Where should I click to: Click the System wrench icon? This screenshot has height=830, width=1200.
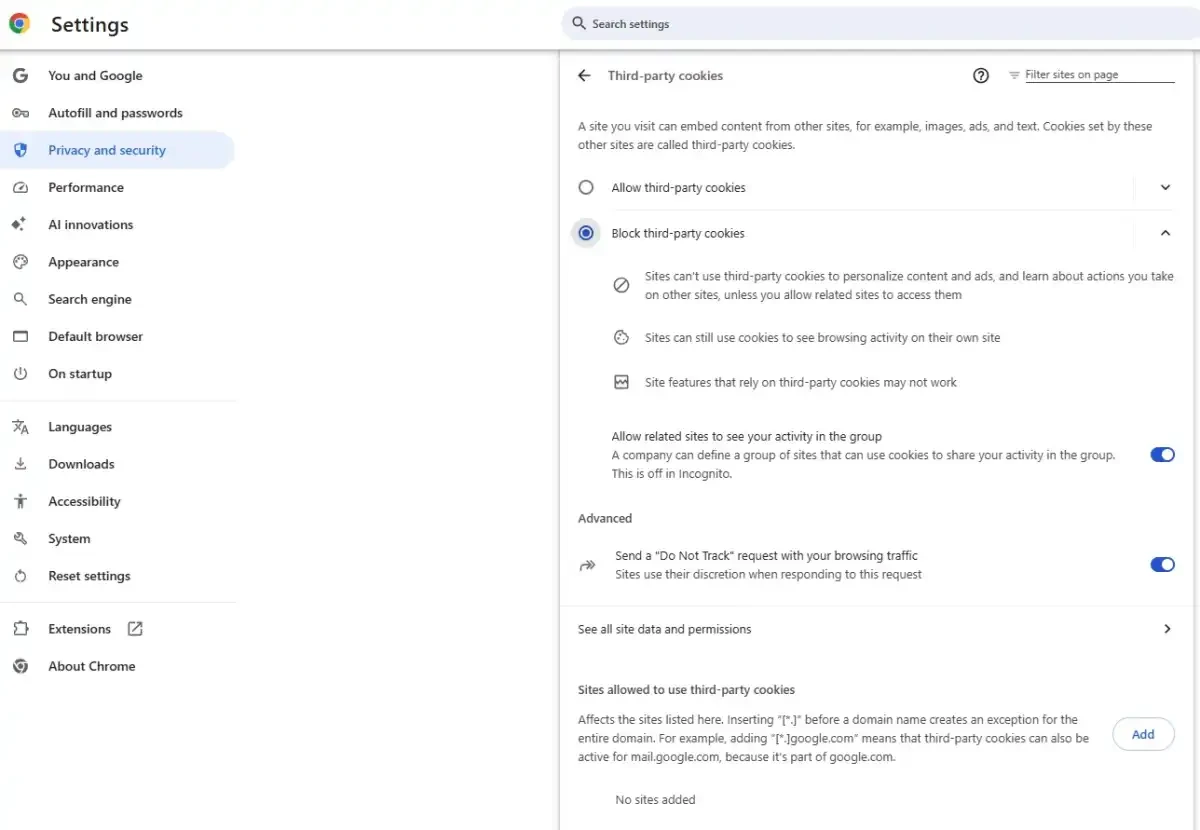[x=20, y=539]
